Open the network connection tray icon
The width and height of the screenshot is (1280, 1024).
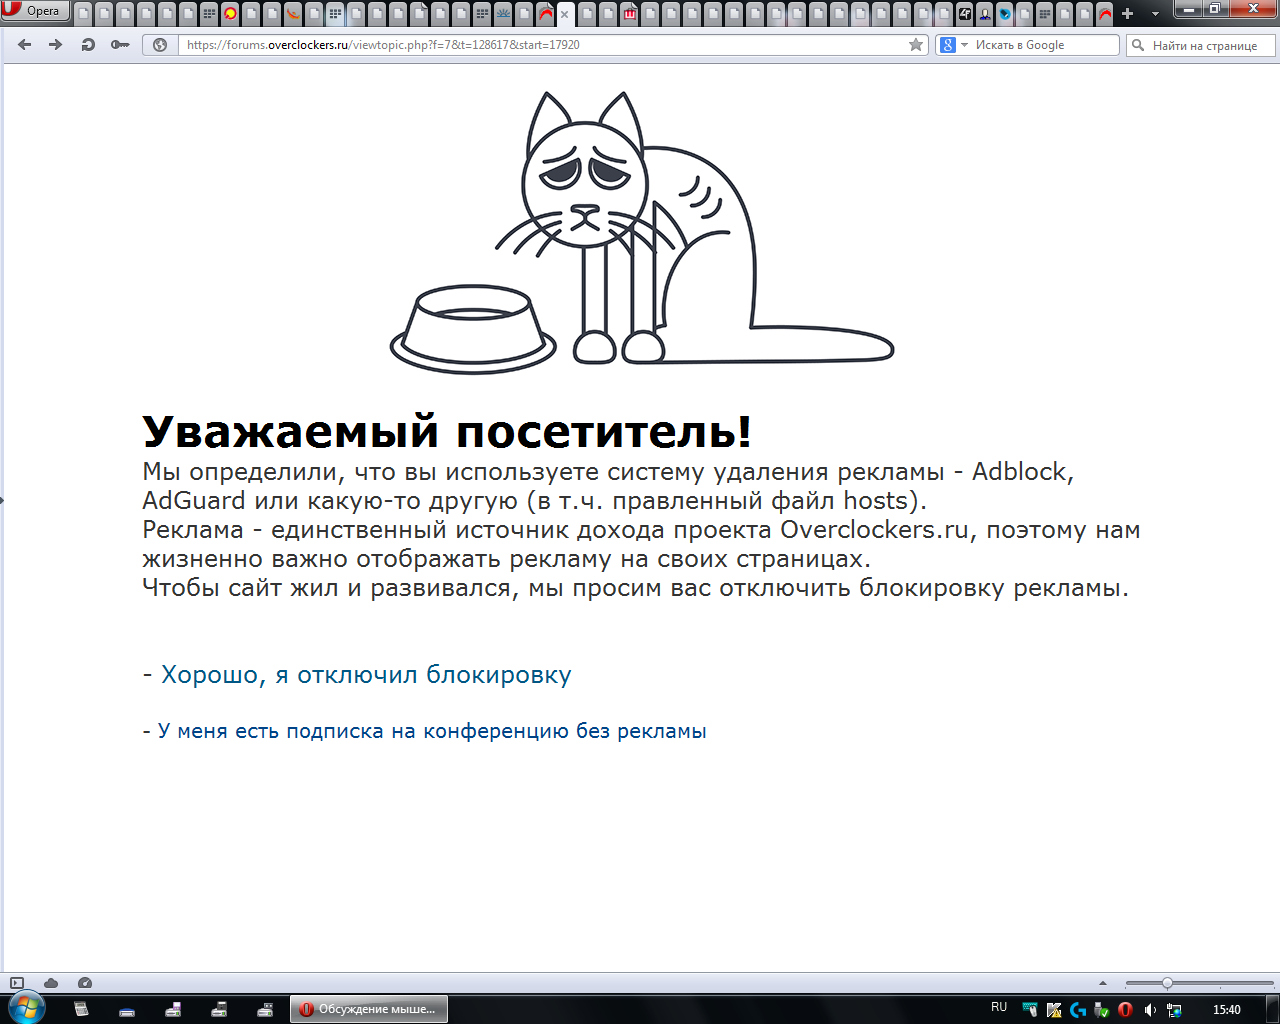(1174, 1010)
